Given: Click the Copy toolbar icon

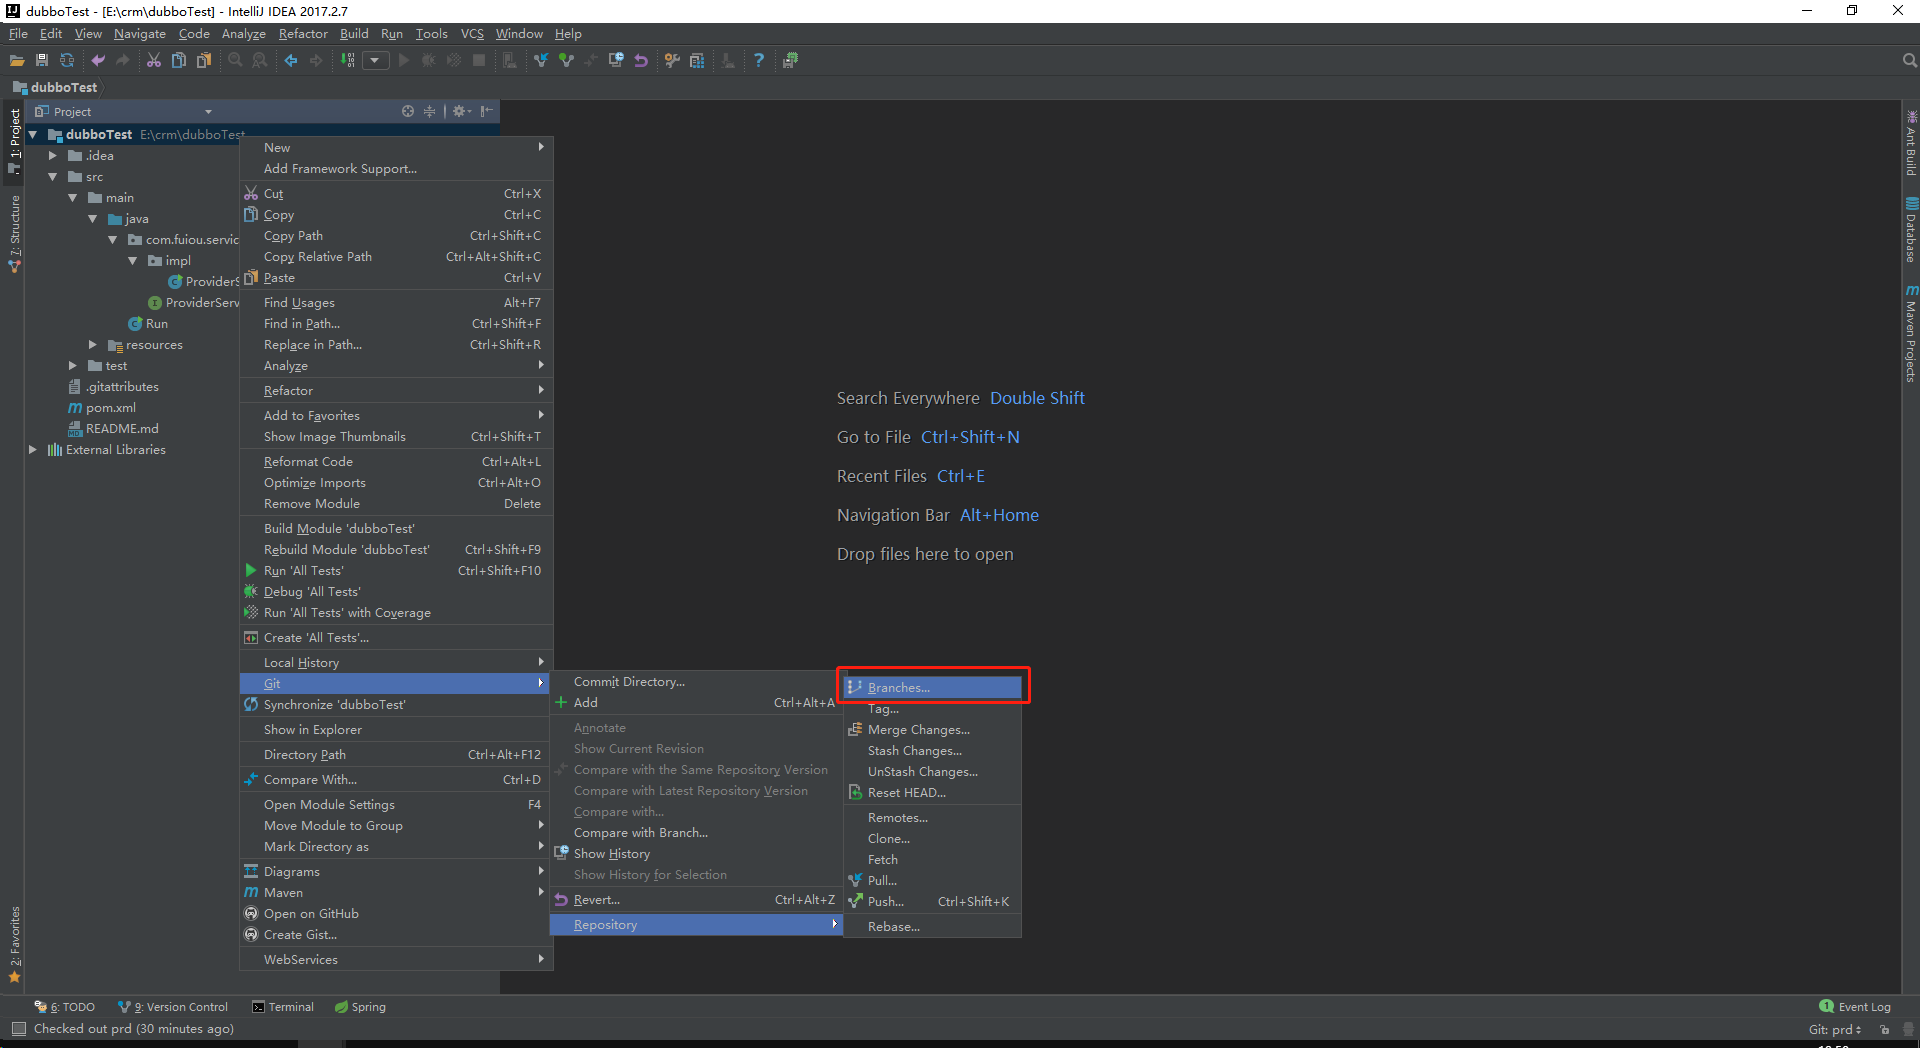Looking at the screenshot, I should pos(179,61).
